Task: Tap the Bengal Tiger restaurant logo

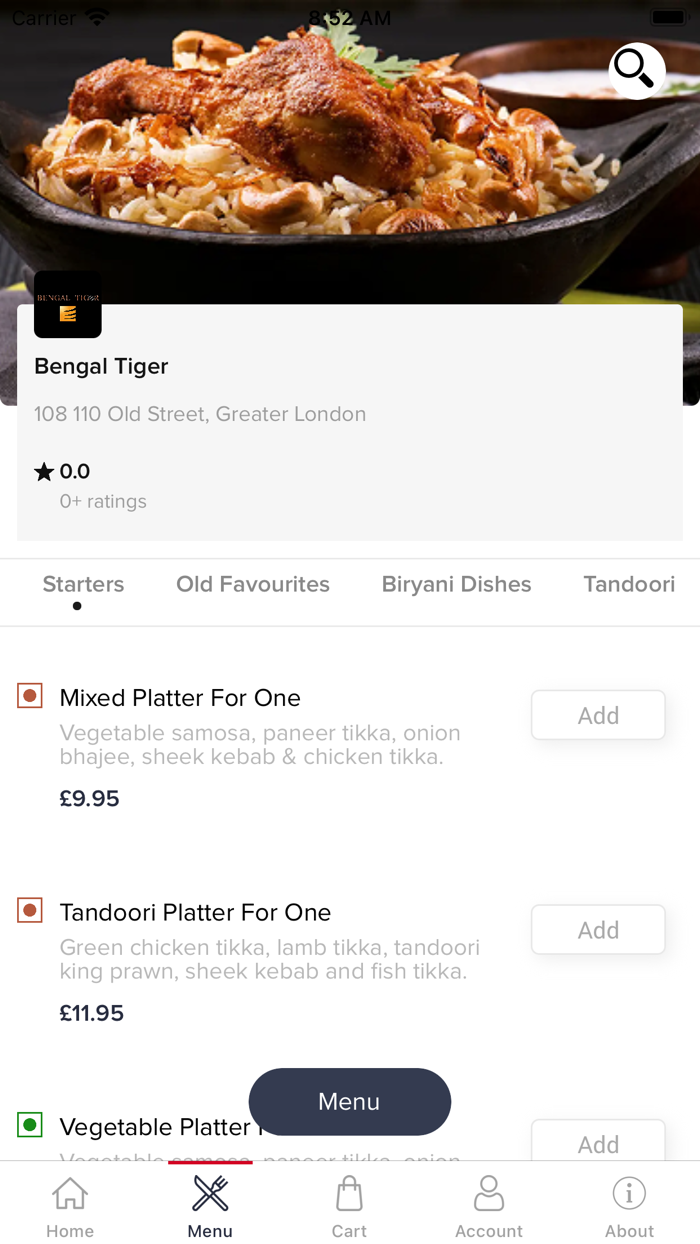Action: 67,305
